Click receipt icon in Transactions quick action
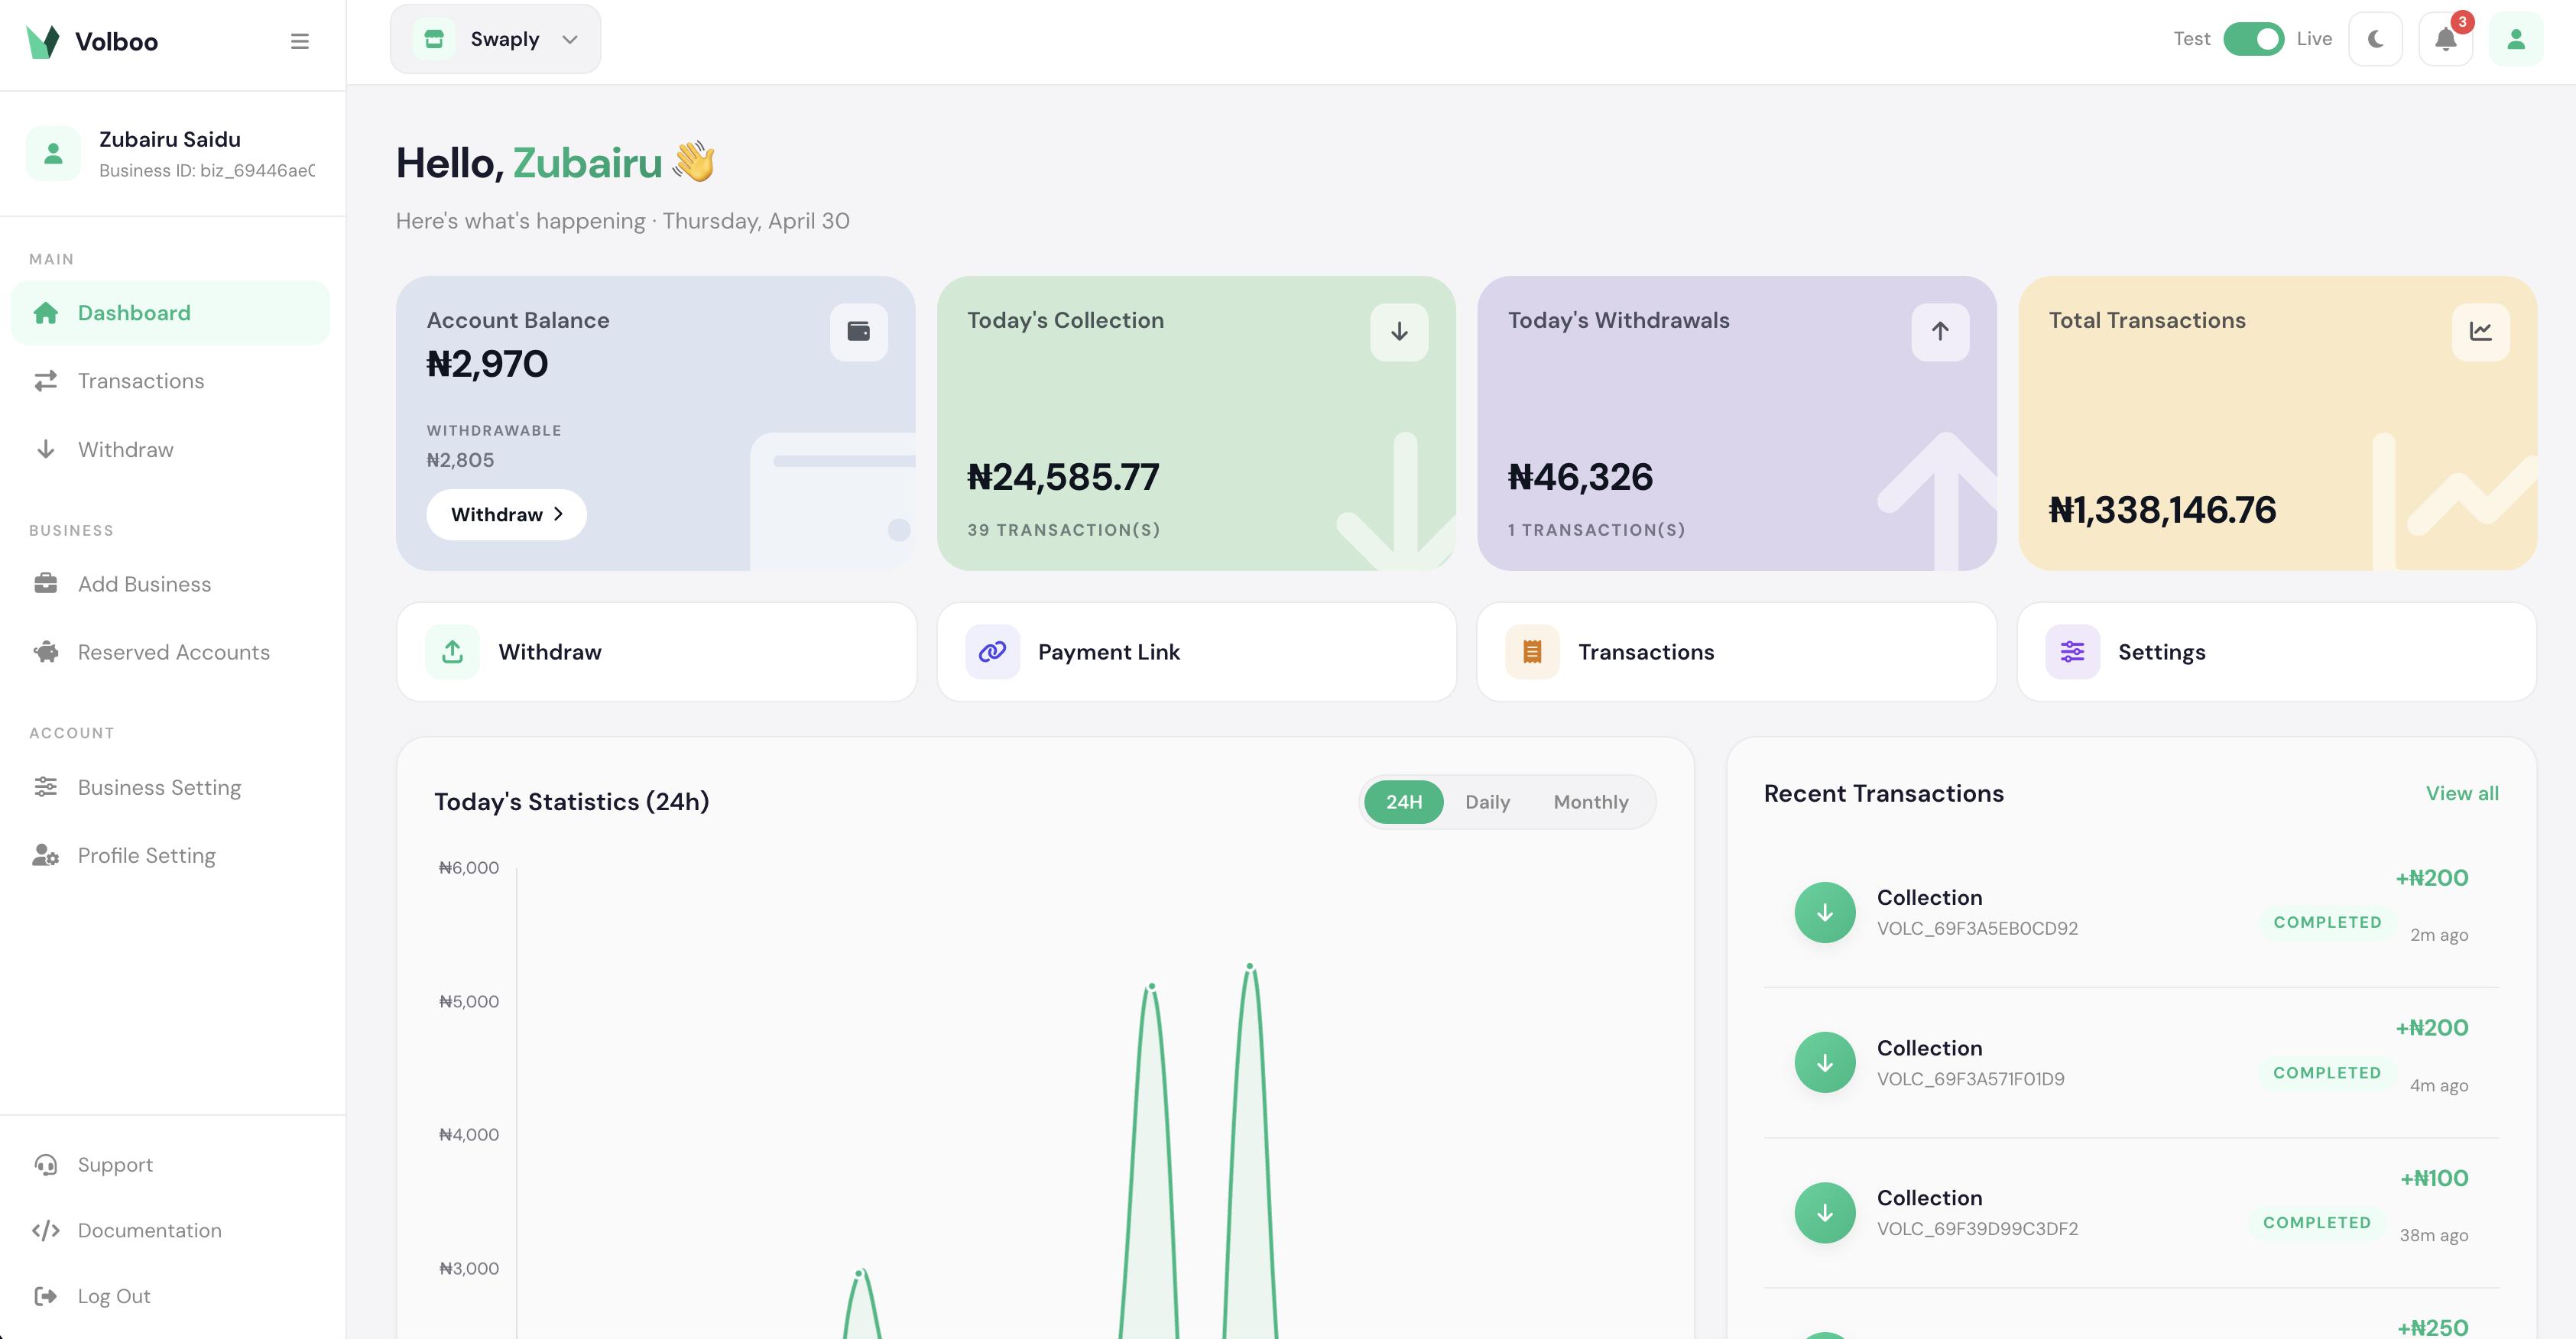 pyautogui.click(x=1532, y=652)
